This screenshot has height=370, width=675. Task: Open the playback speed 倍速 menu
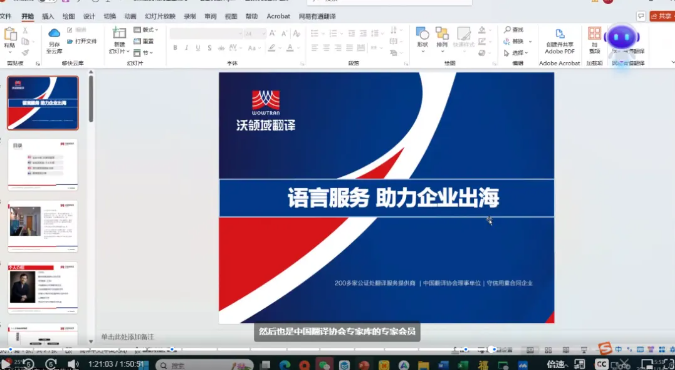557,364
